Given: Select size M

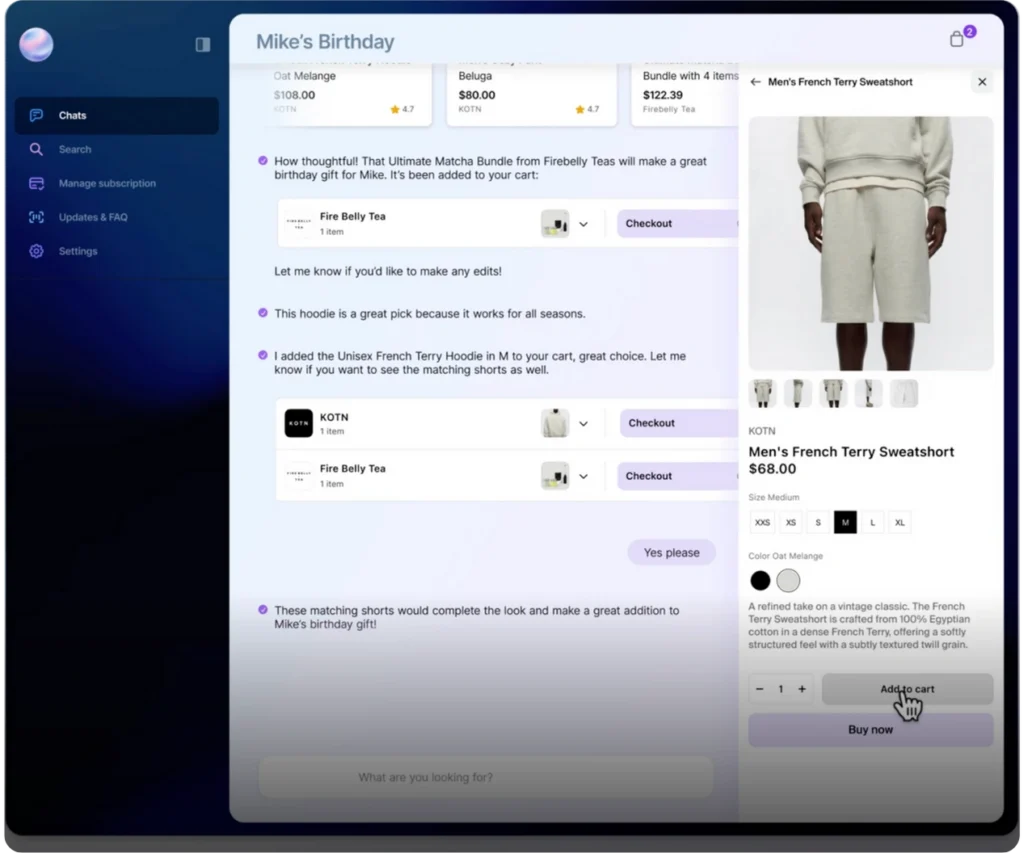Looking at the screenshot, I should (845, 523).
